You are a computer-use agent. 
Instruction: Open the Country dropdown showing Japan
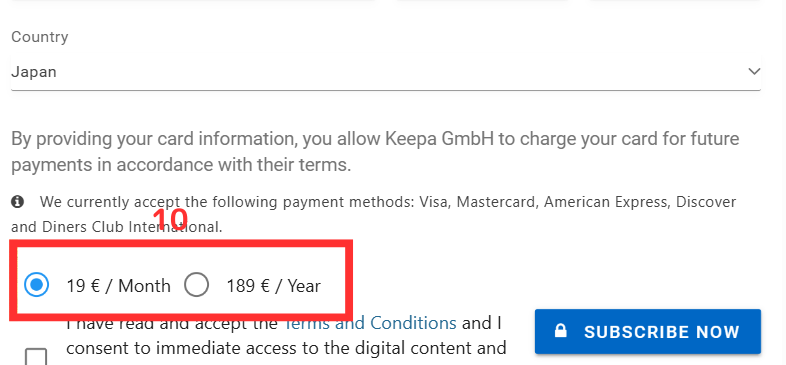(x=386, y=72)
